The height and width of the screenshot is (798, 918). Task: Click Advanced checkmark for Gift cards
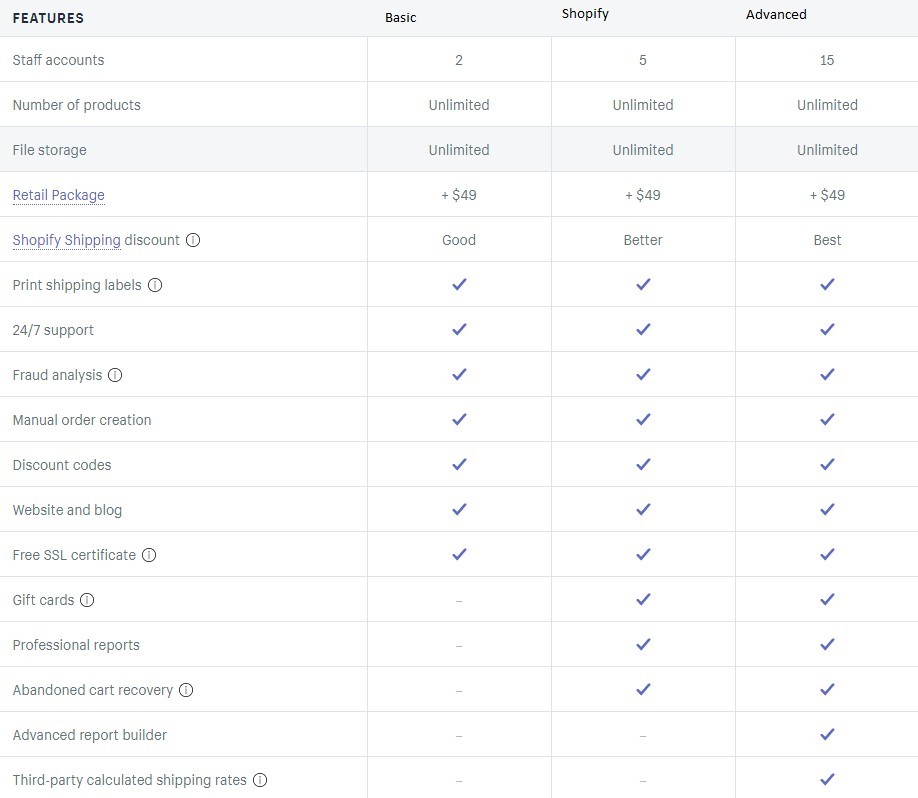[x=827, y=600]
